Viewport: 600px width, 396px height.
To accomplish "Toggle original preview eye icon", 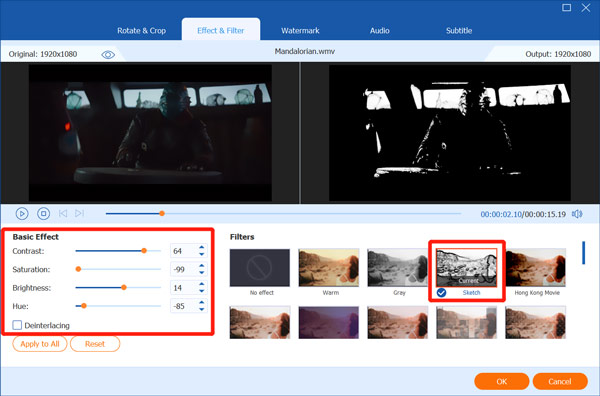I will tap(108, 55).
